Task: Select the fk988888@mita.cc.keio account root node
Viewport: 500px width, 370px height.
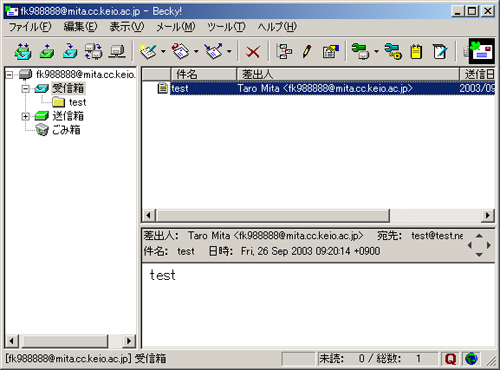Action: (x=86, y=74)
